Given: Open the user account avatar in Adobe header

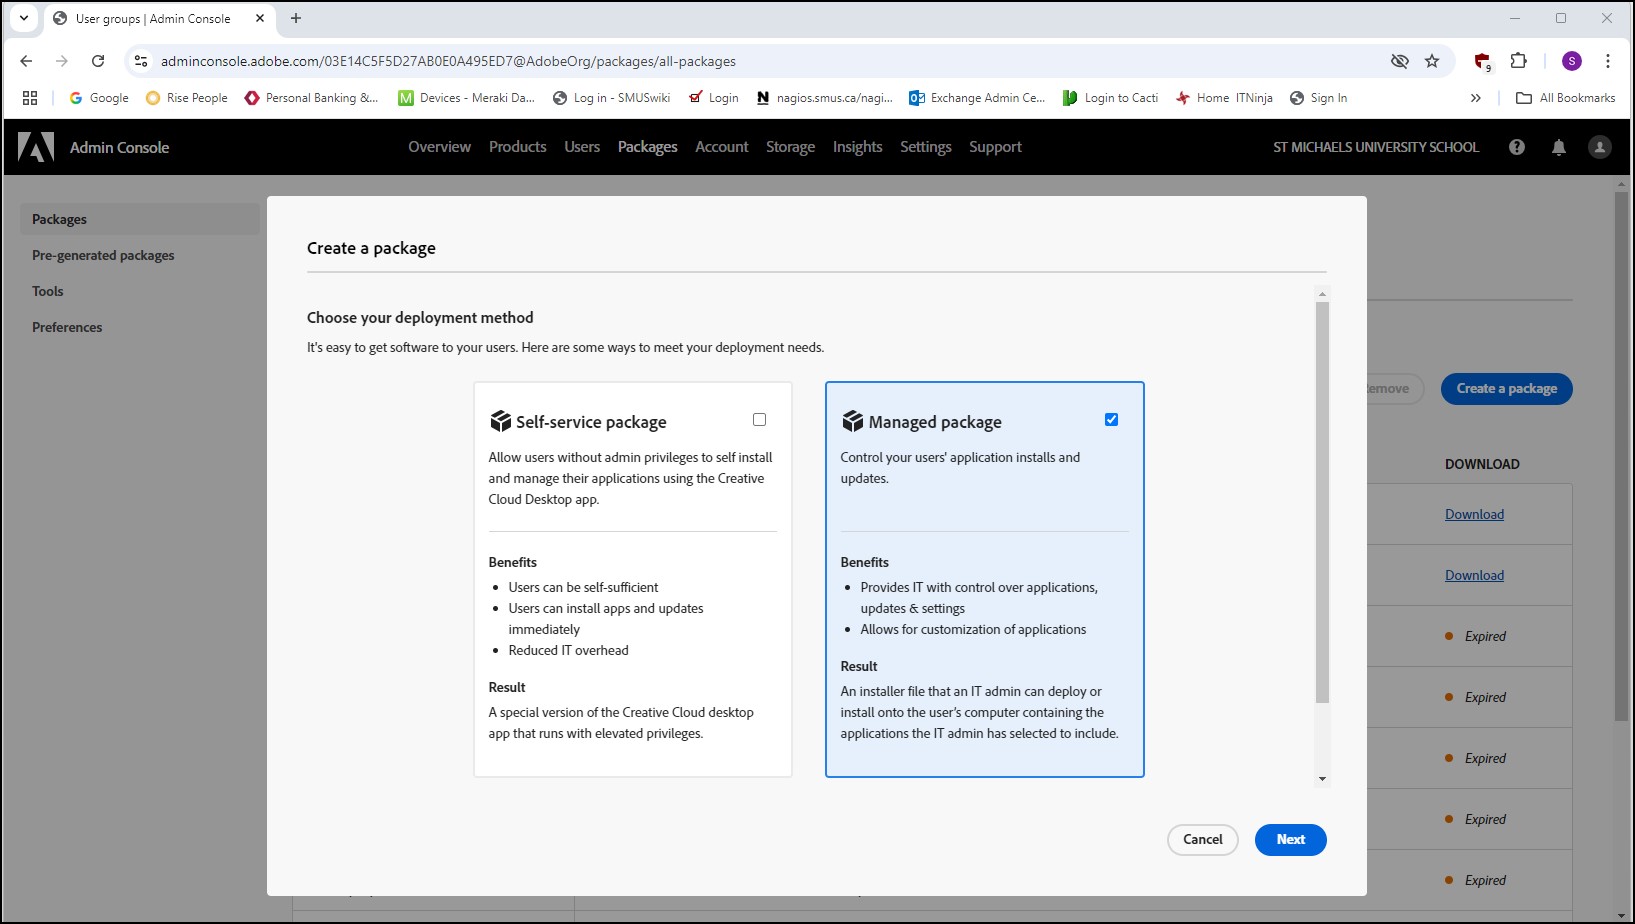Looking at the screenshot, I should point(1600,147).
